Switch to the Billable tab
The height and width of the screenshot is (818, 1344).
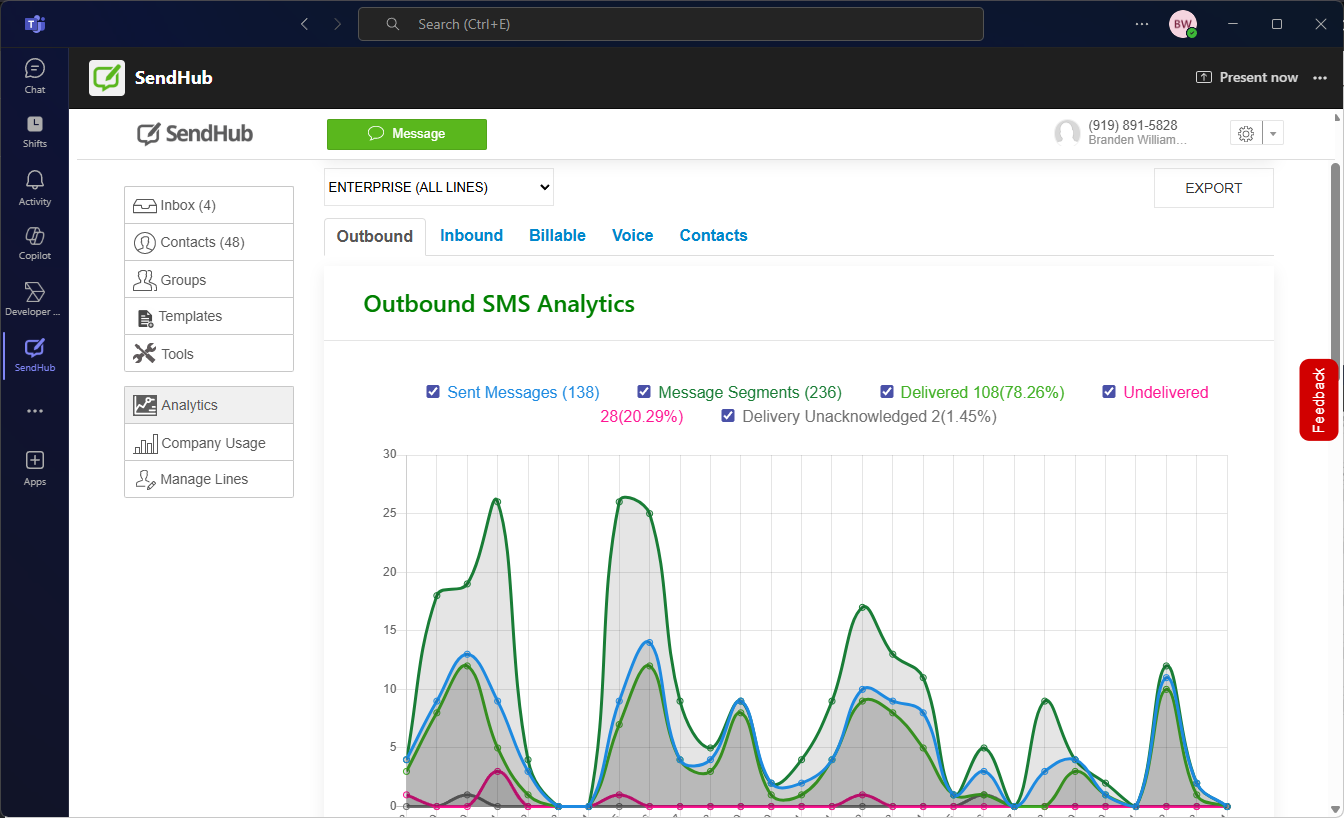[x=557, y=236]
